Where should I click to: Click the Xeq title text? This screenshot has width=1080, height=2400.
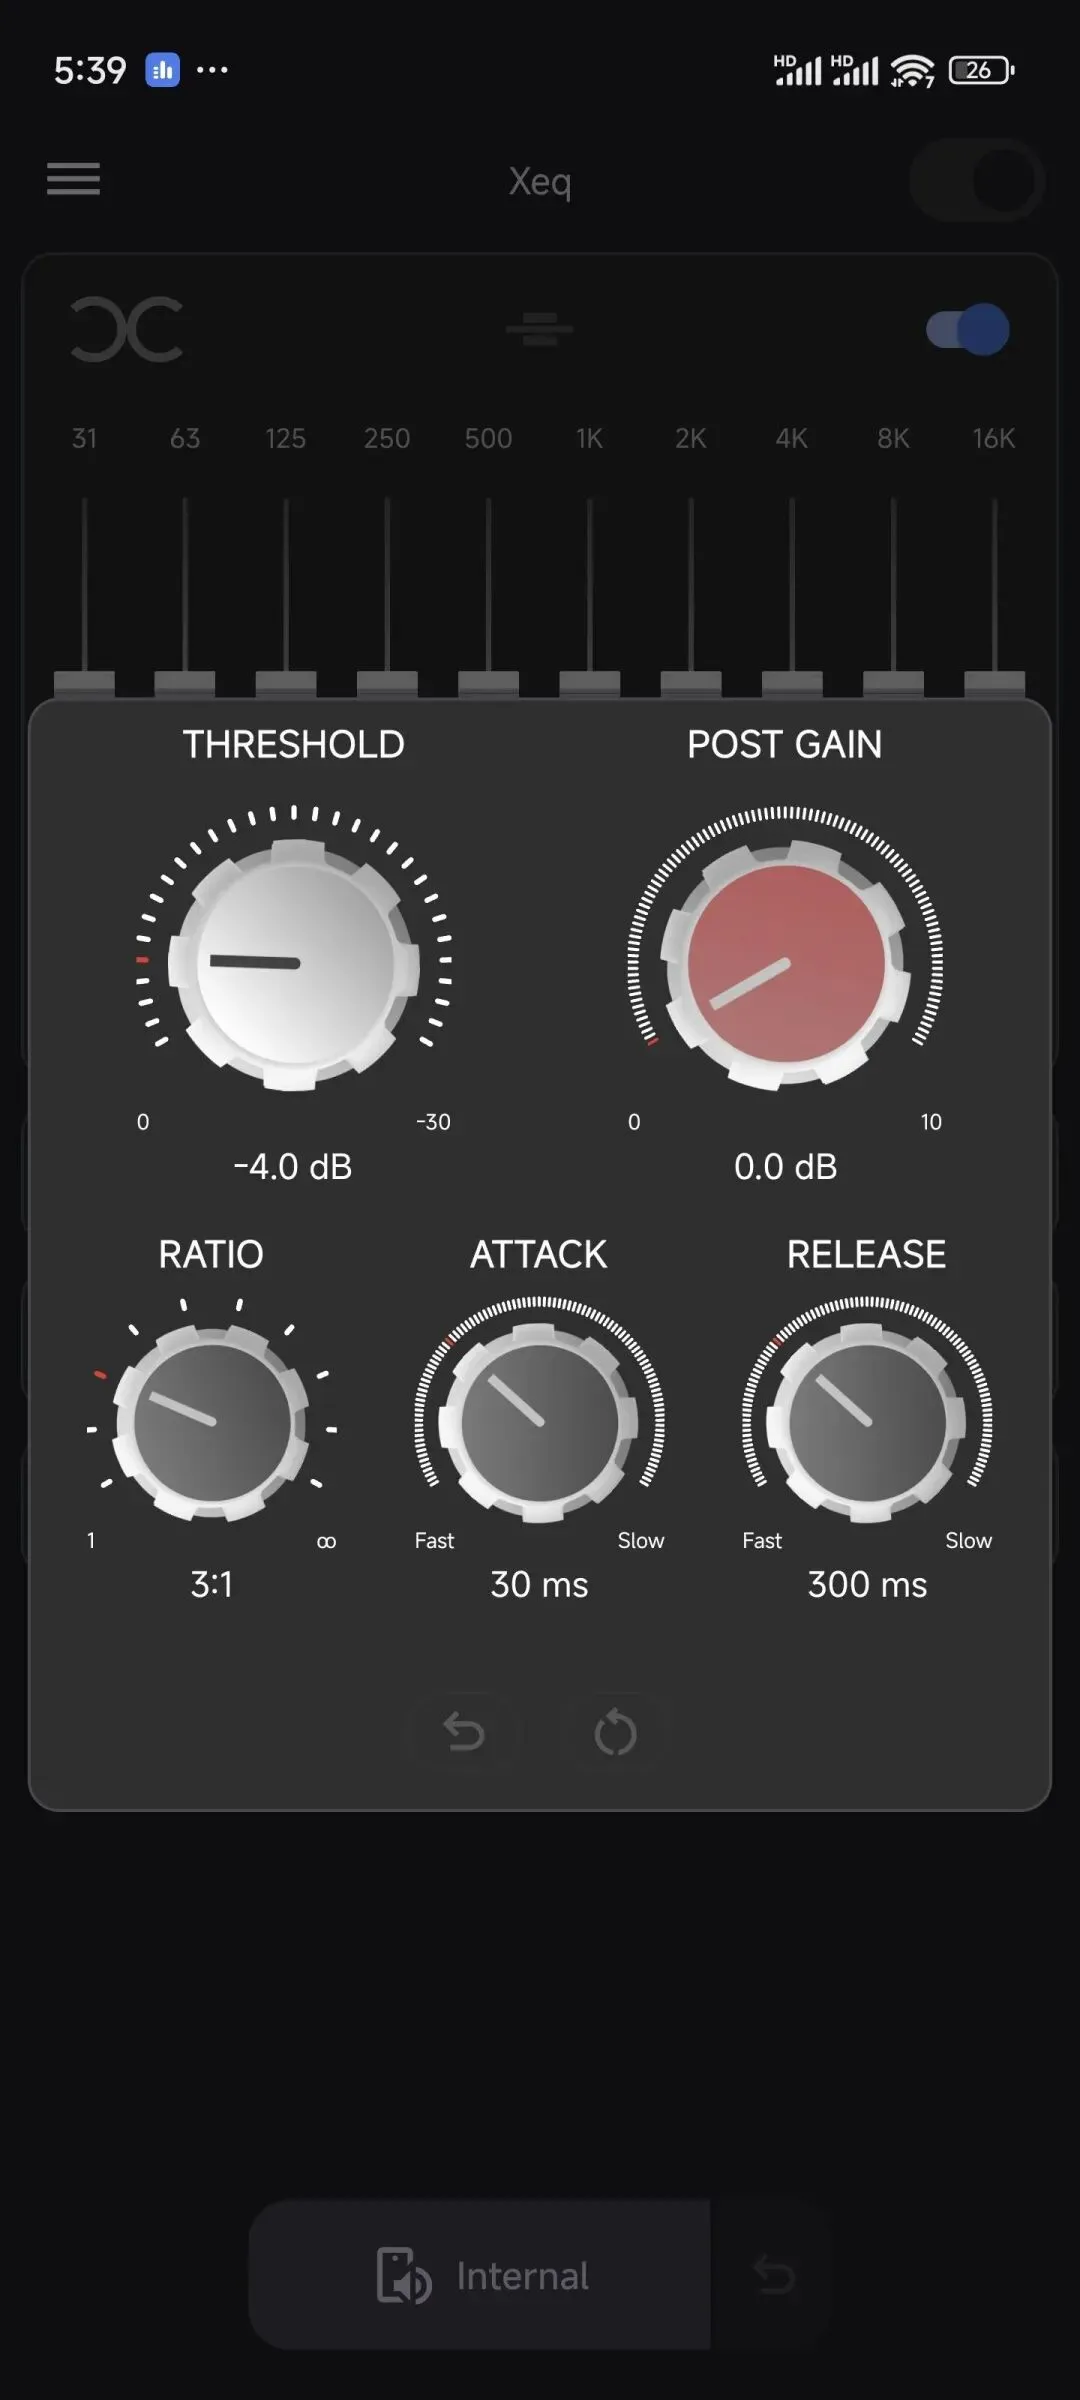pos(540,182)
